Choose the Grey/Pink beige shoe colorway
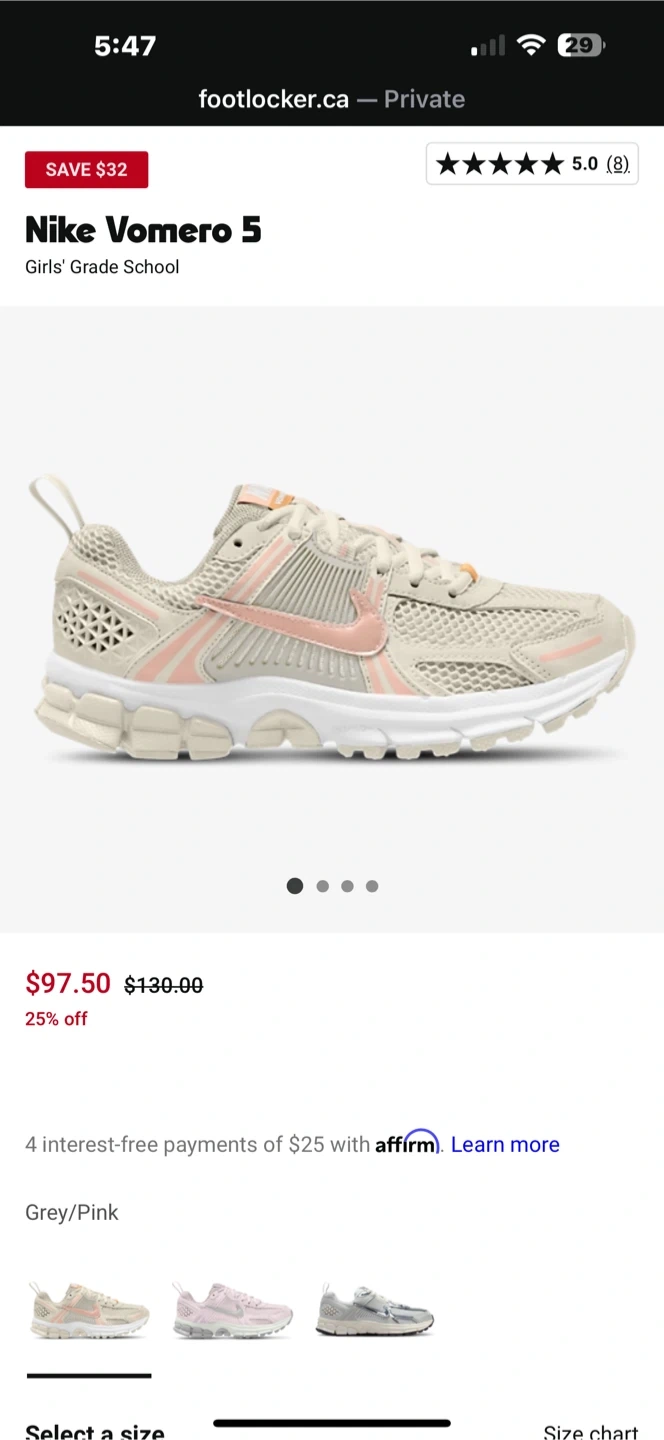 pyautogui.click(x=88, y=1310)
